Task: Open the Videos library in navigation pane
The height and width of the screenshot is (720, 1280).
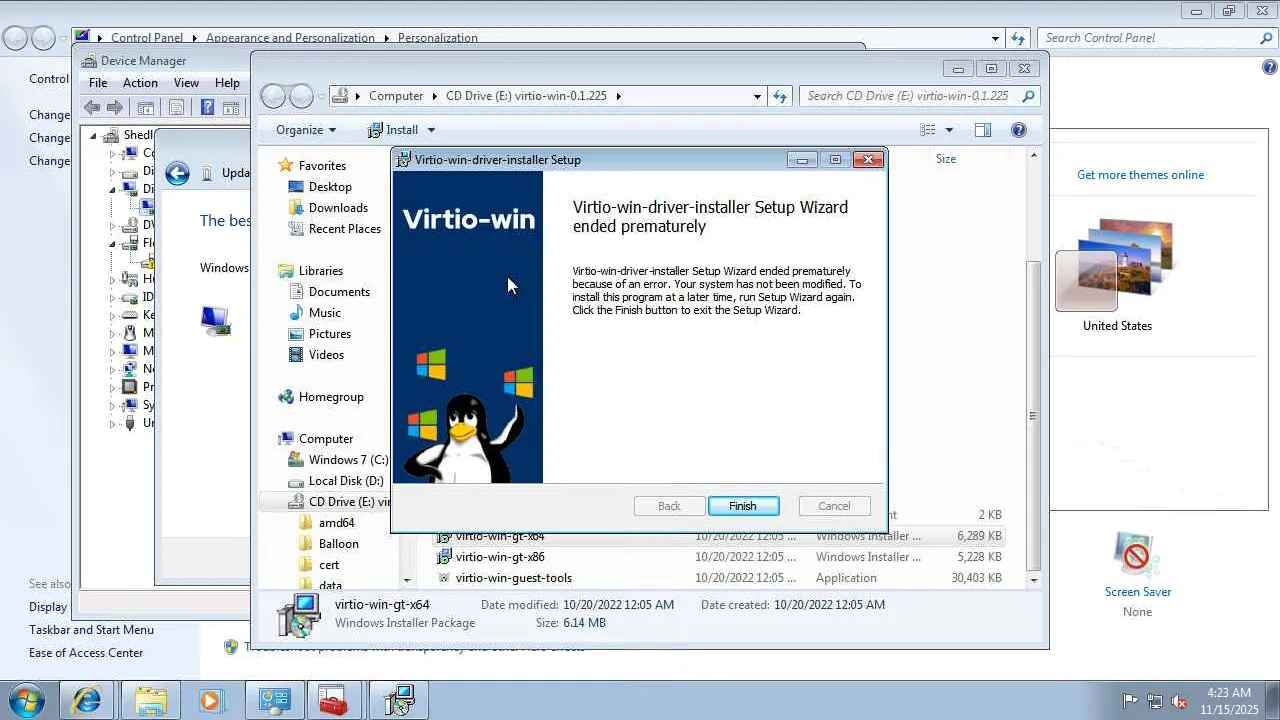Action: [326, 355]
